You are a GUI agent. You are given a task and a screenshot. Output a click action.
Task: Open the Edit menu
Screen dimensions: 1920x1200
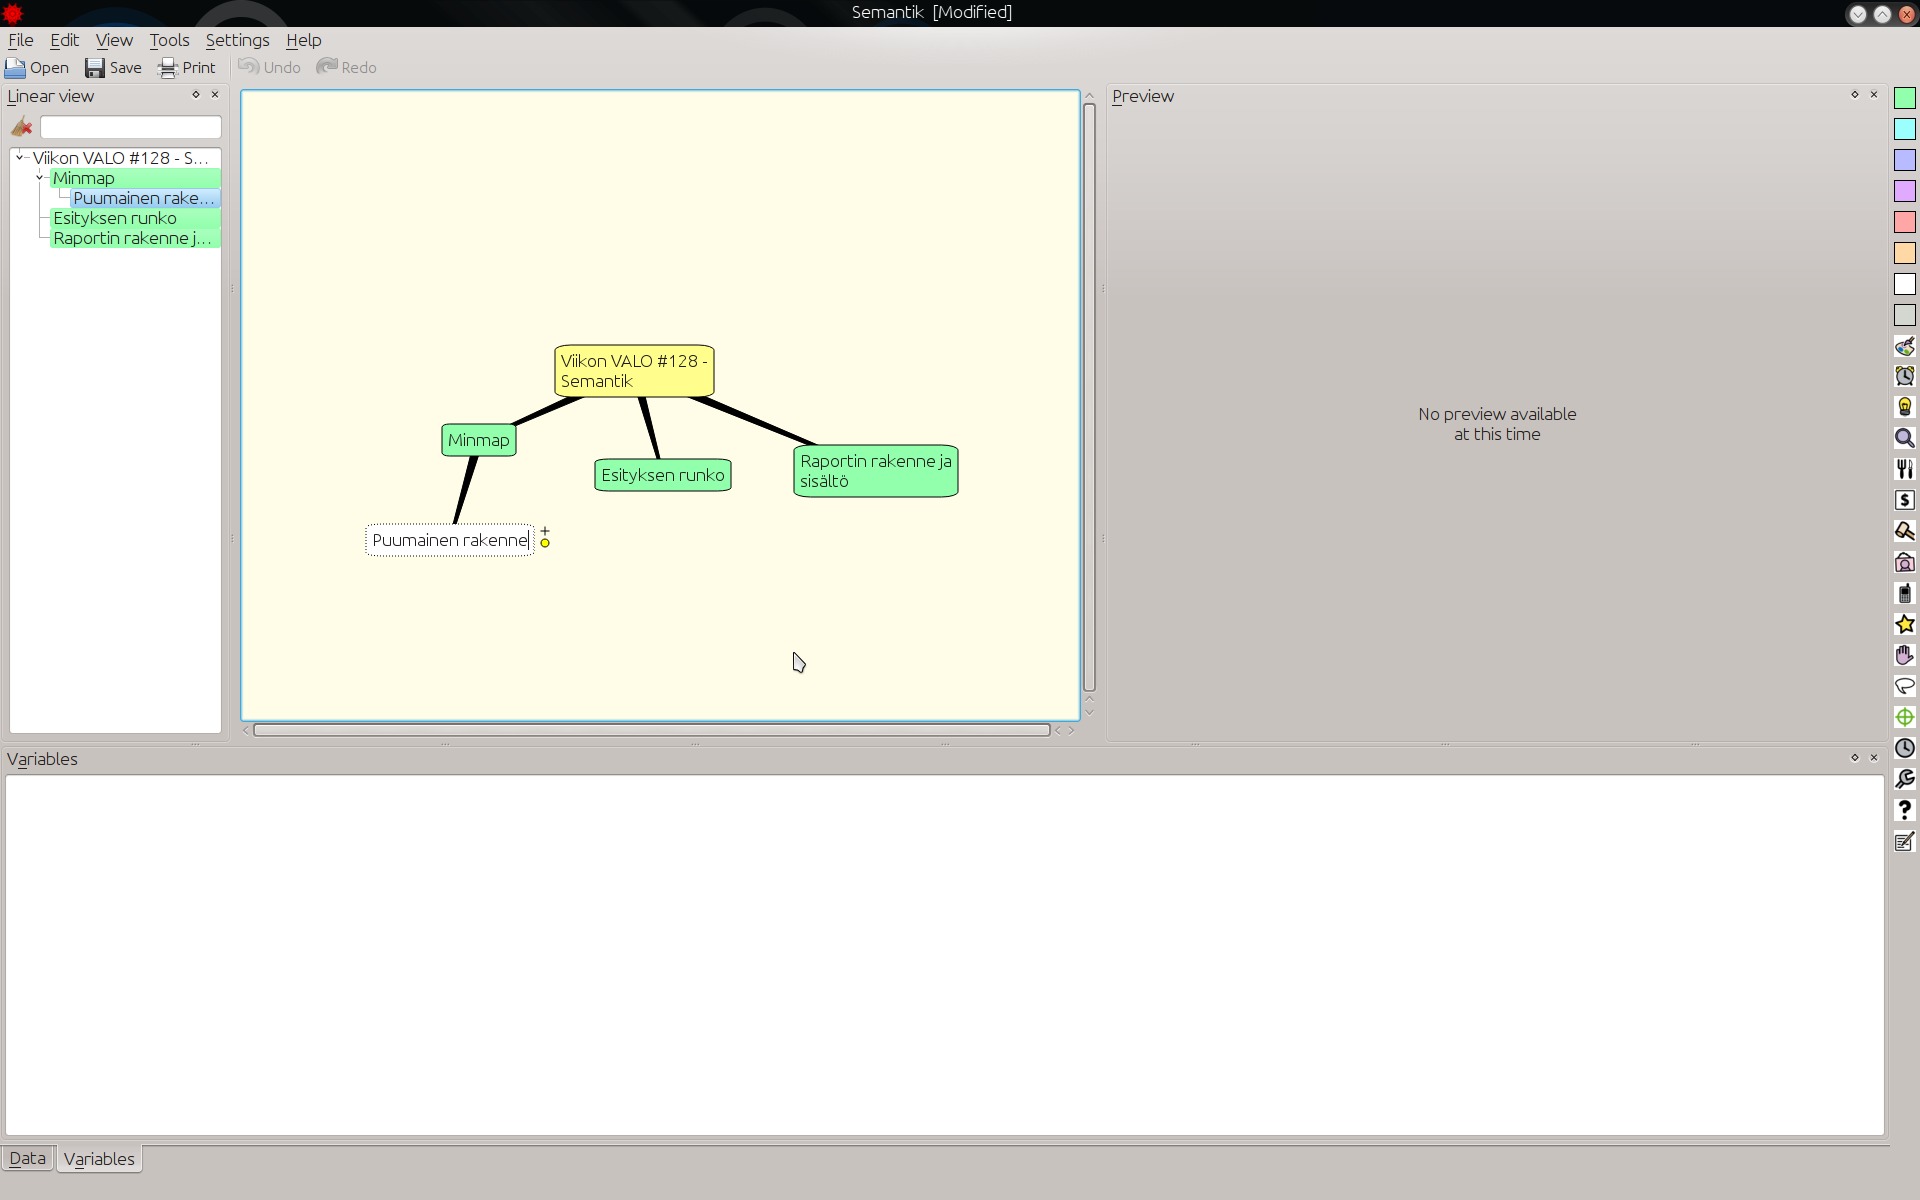point(64,40)
